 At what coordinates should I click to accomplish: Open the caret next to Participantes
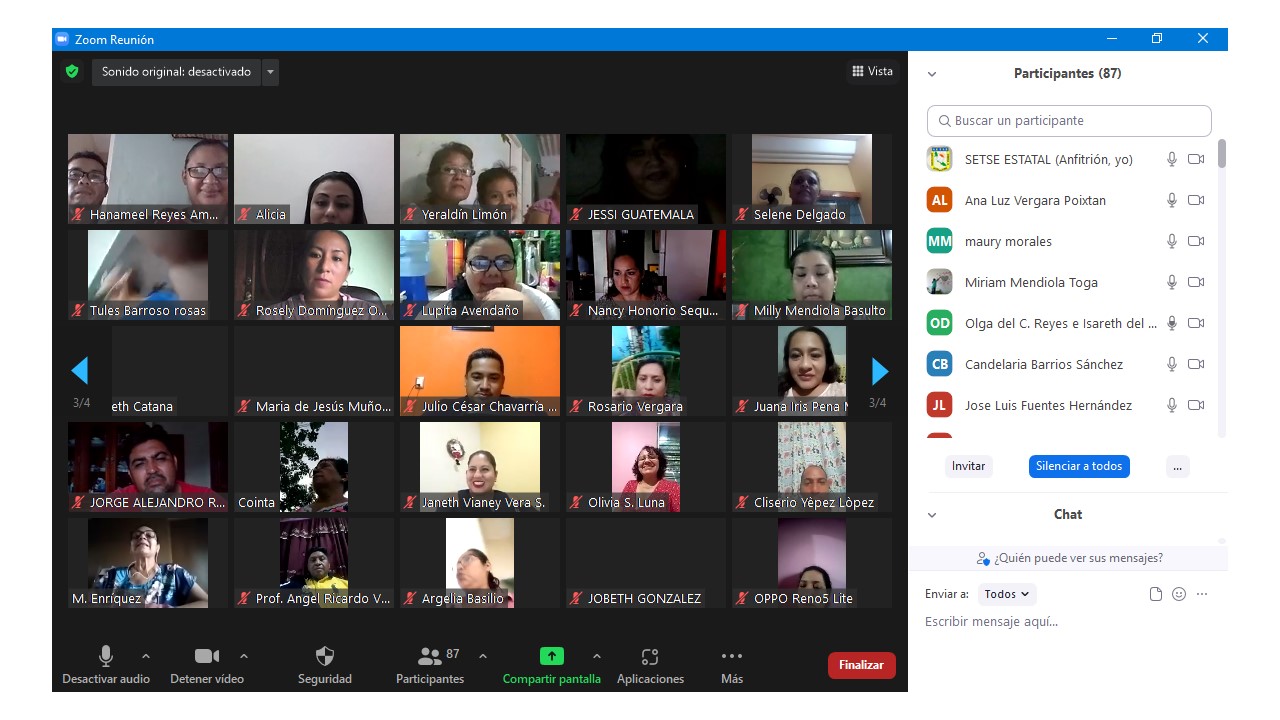pyautogui.click(x=483, y=656)
